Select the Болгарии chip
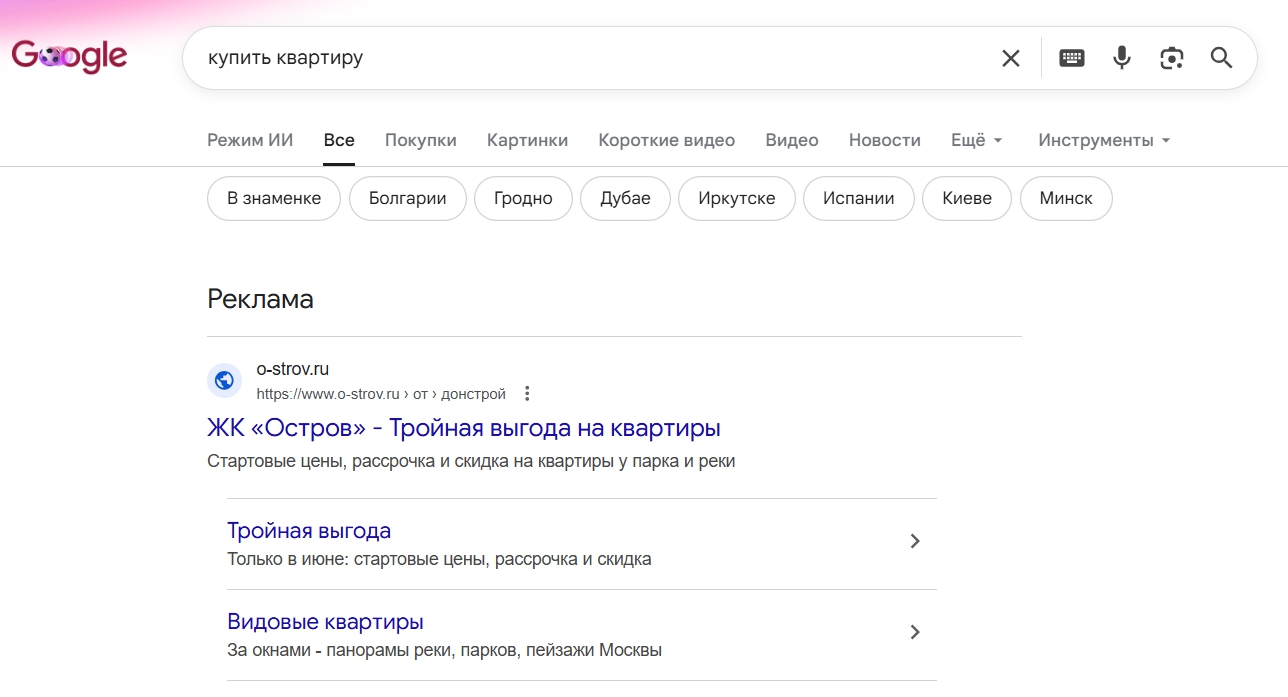This screenshot has height=697, width=1288. (x=407, y=198)
